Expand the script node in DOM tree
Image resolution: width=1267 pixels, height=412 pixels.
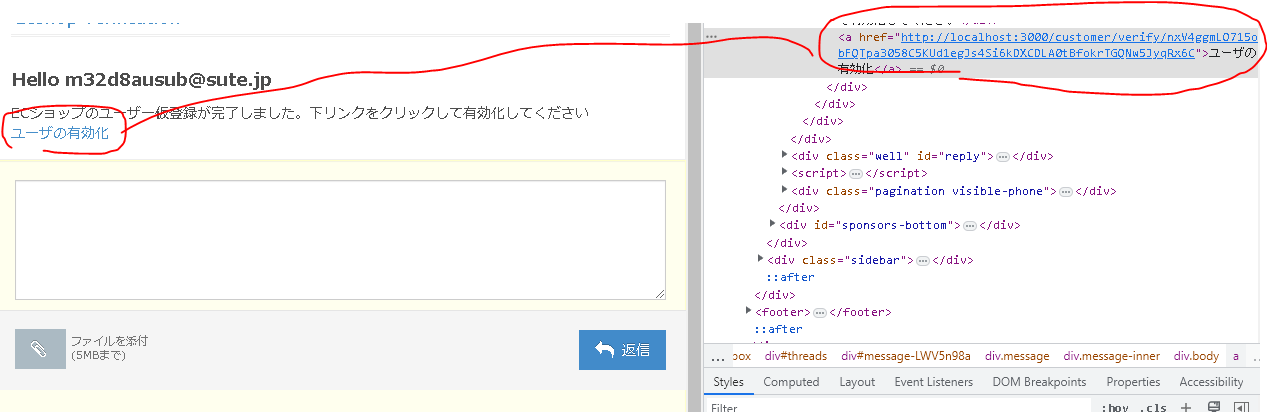click(784, 173)
